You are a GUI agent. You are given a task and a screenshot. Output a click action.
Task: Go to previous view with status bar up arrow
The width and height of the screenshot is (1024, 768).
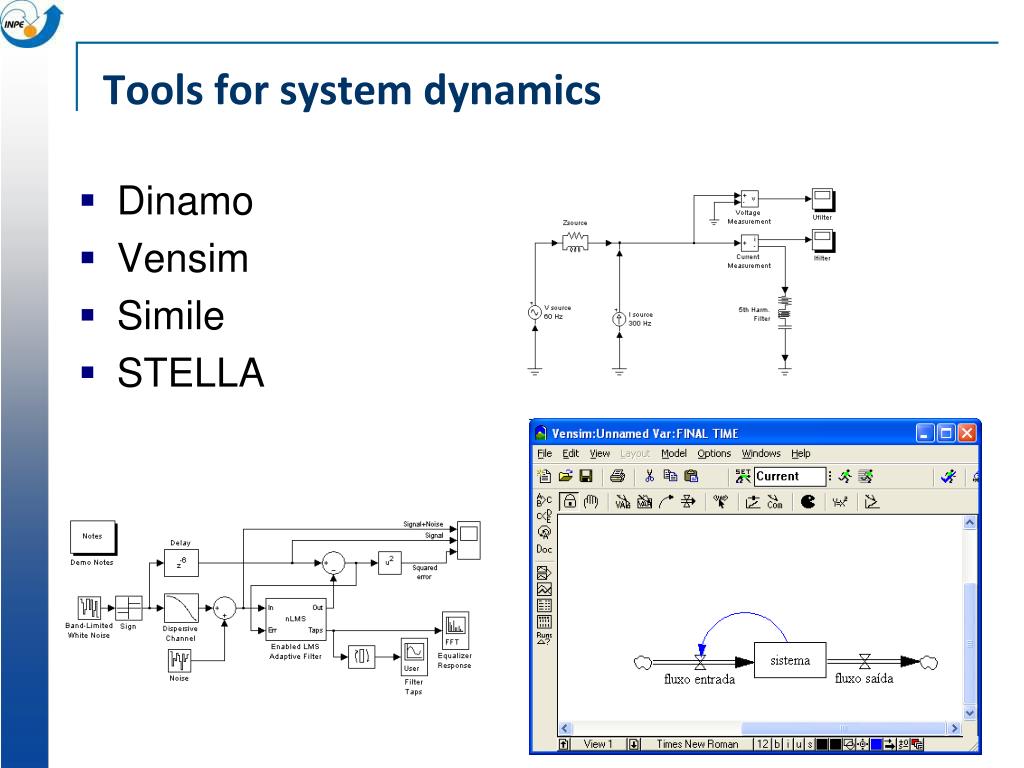[x=564, y=744]
